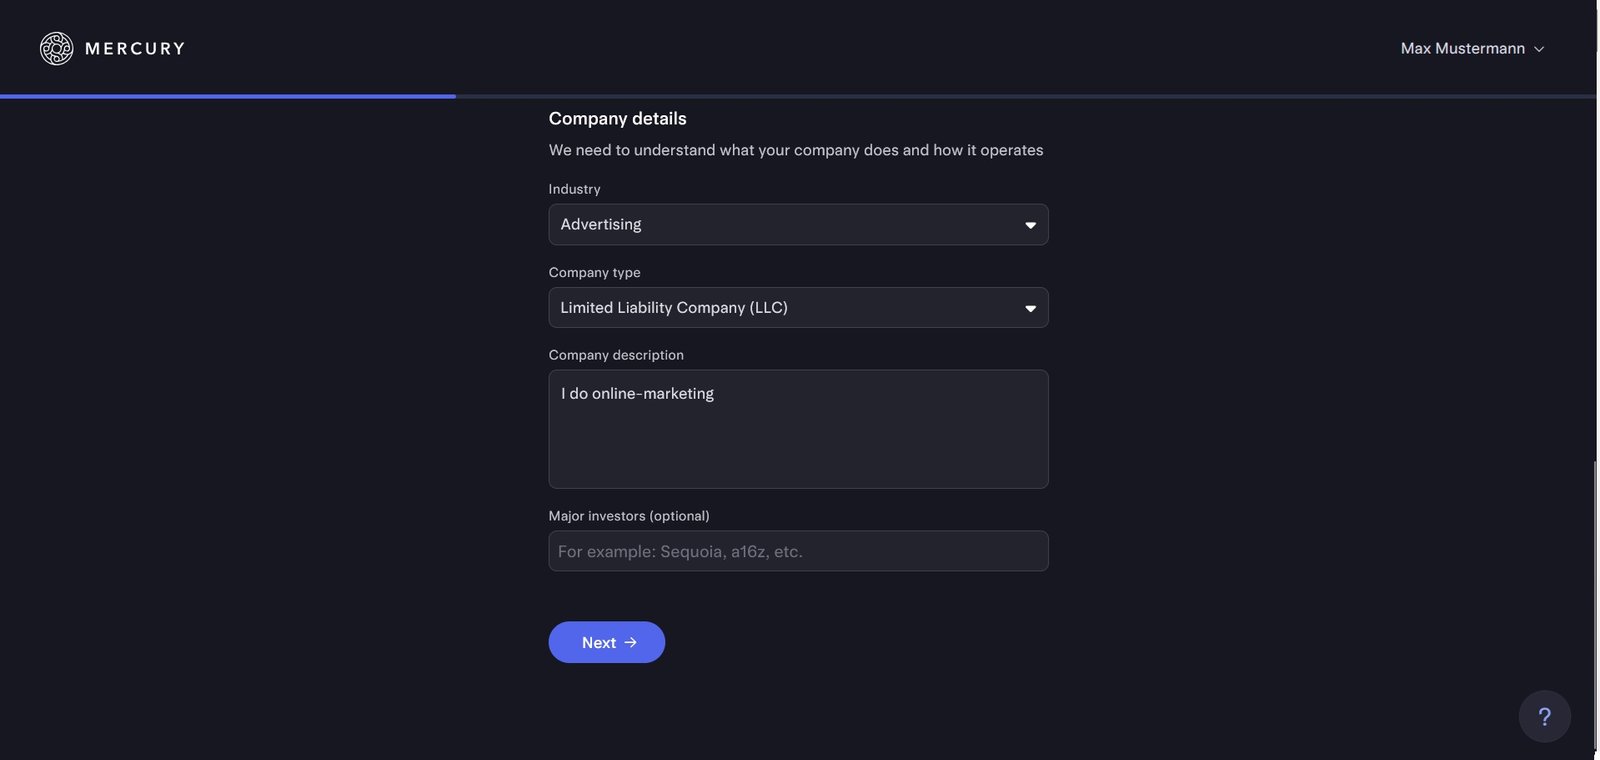Click the MERCURY wordmark text

tap(135, 48)
